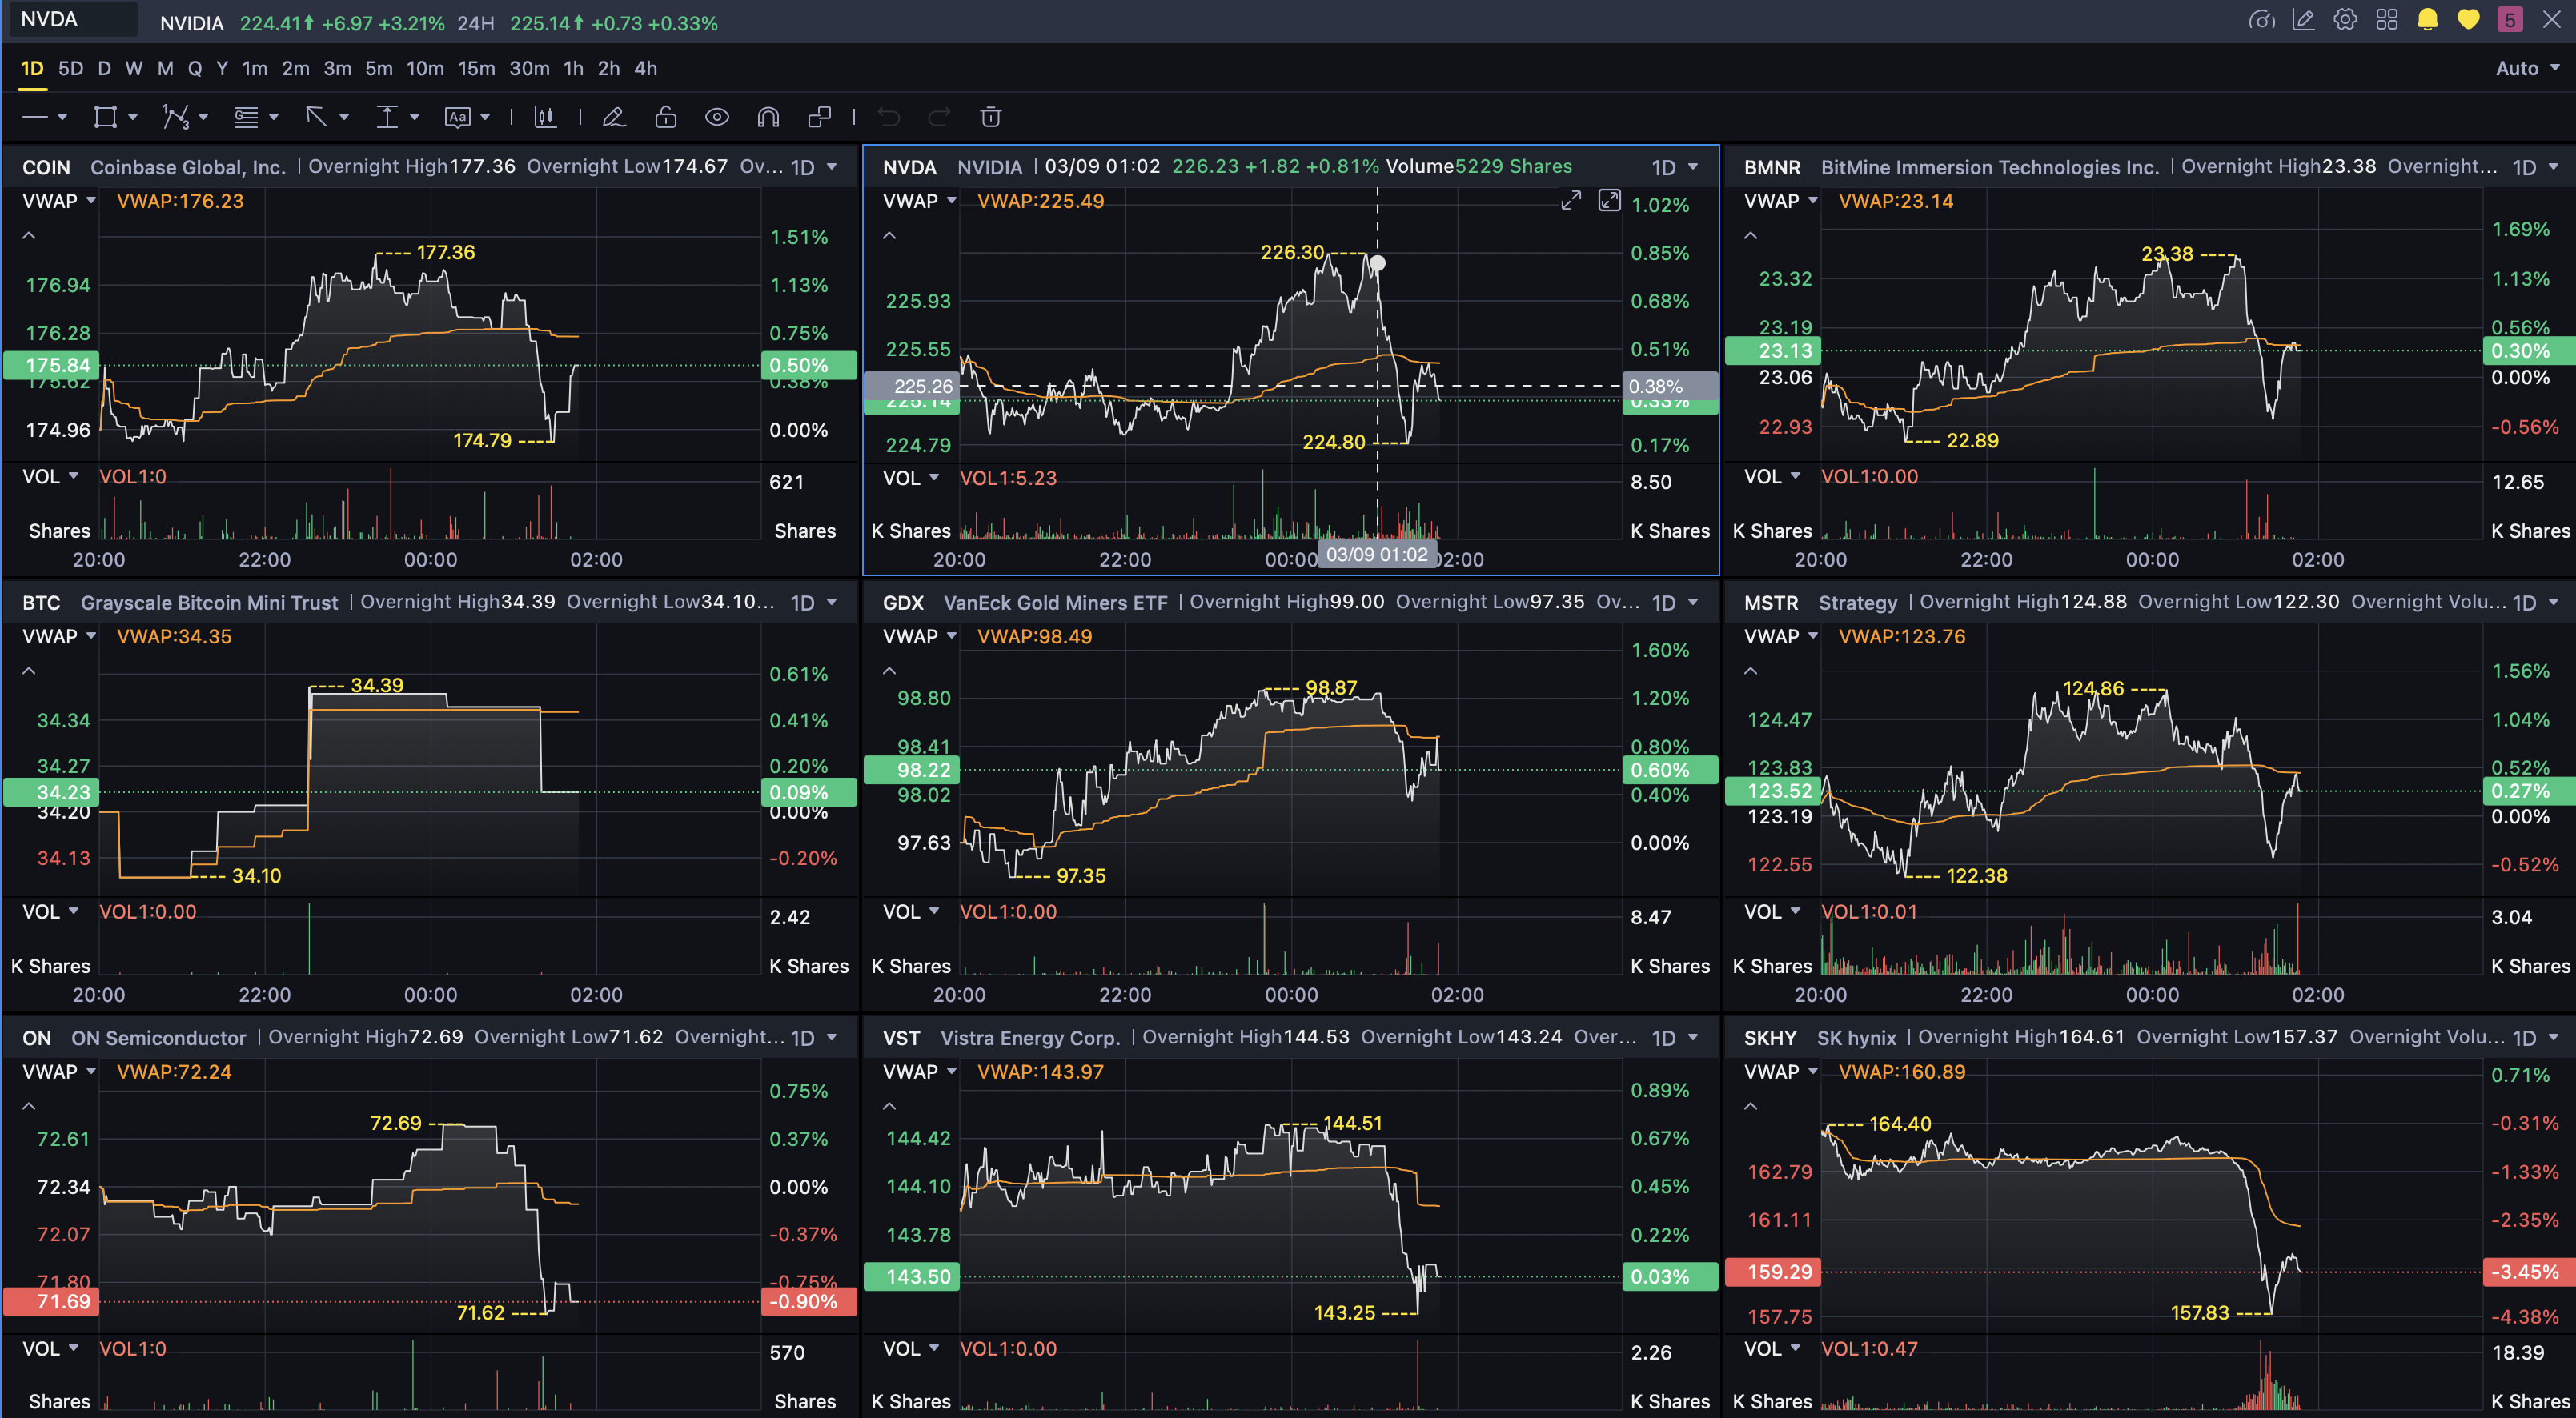Collapse NVDA chart indicator caret
This screenshot has height=1418, width=2576.
[x=889, y=236]
